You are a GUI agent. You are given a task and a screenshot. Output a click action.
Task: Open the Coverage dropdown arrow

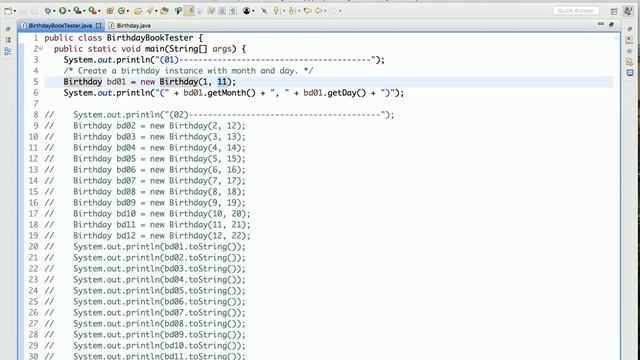point(84,11)
